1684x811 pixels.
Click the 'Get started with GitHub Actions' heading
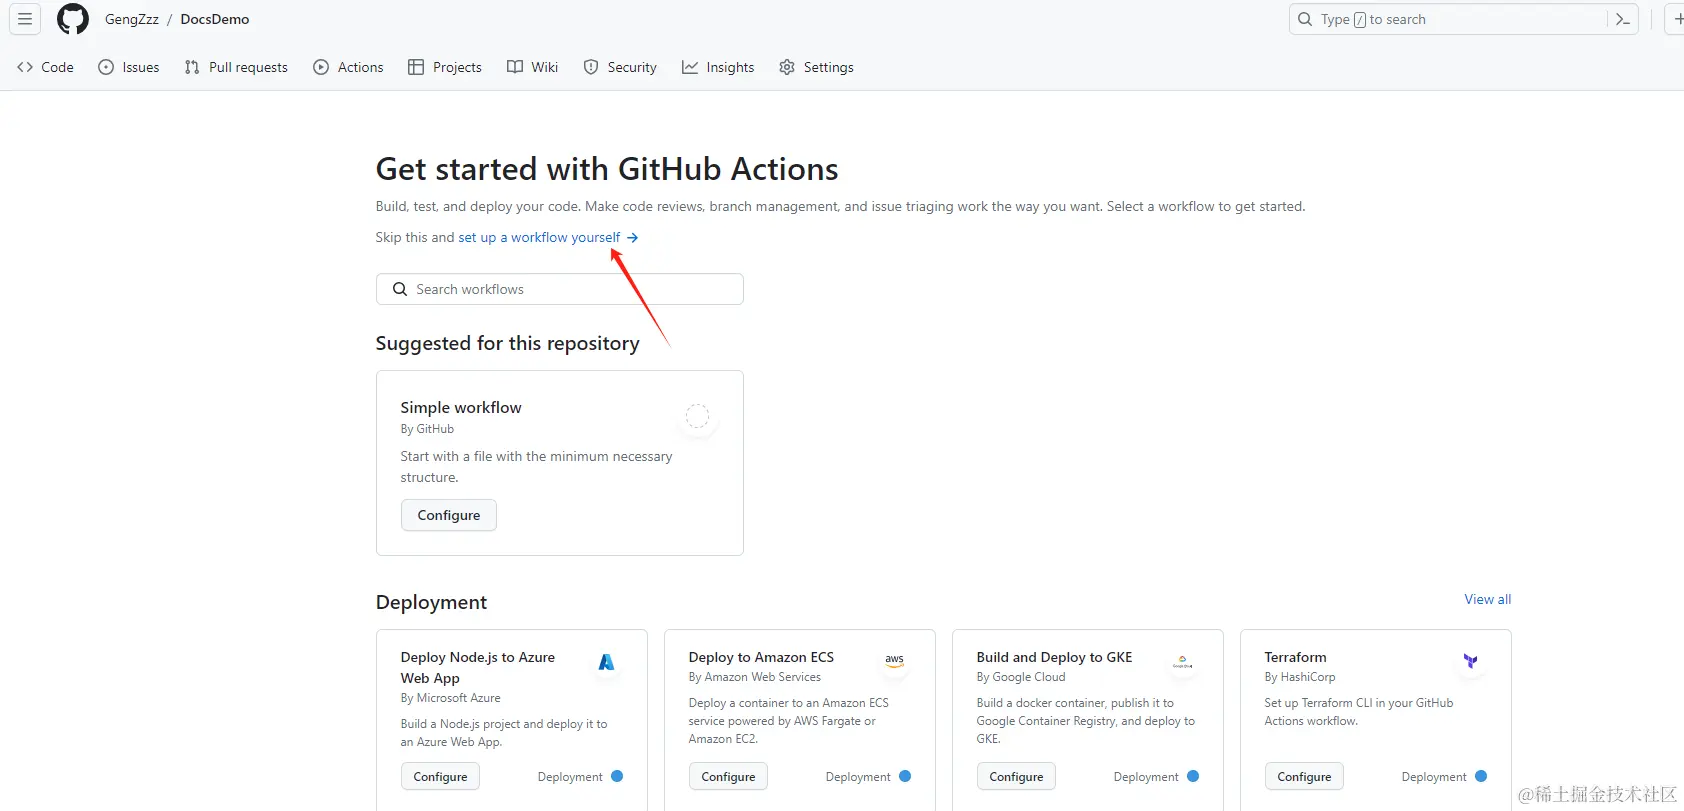tap(607, 169)
